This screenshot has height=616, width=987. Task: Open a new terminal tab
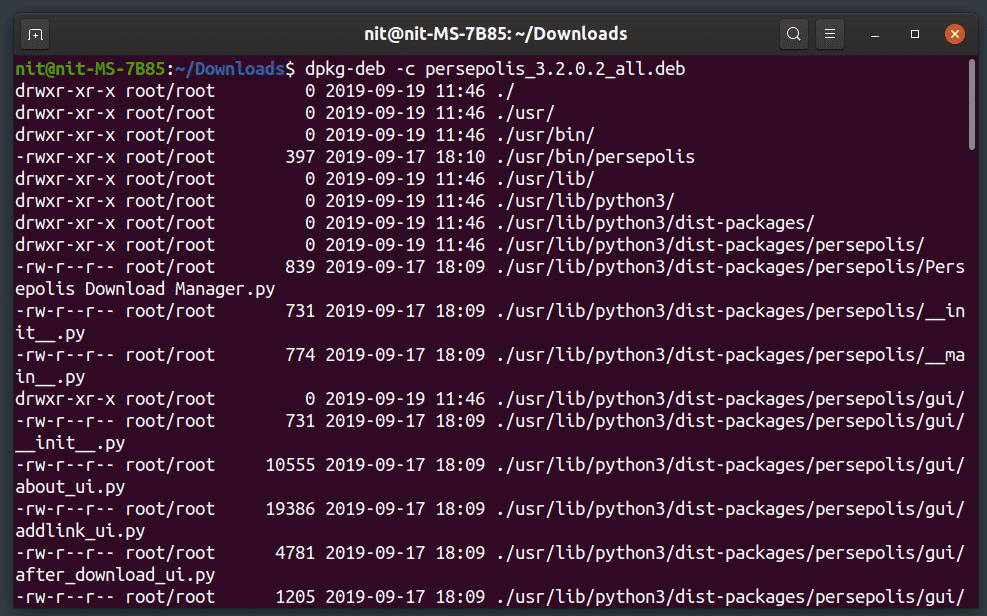(35, 34)
